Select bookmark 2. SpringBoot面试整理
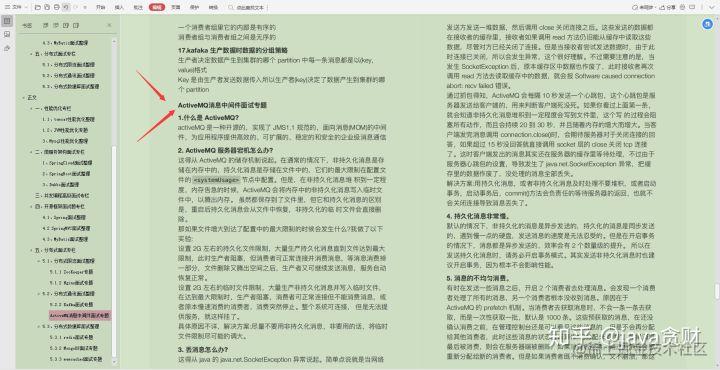 pyautogui.click(x=66, y=174)
